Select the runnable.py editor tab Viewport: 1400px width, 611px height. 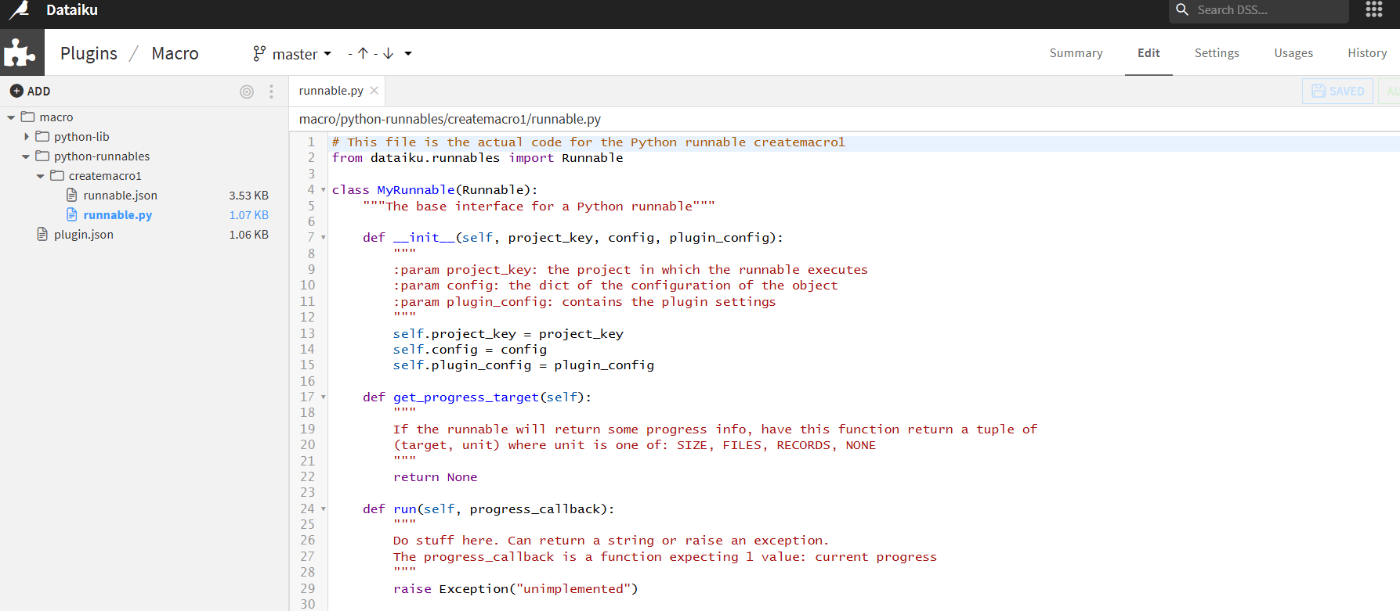331,90
